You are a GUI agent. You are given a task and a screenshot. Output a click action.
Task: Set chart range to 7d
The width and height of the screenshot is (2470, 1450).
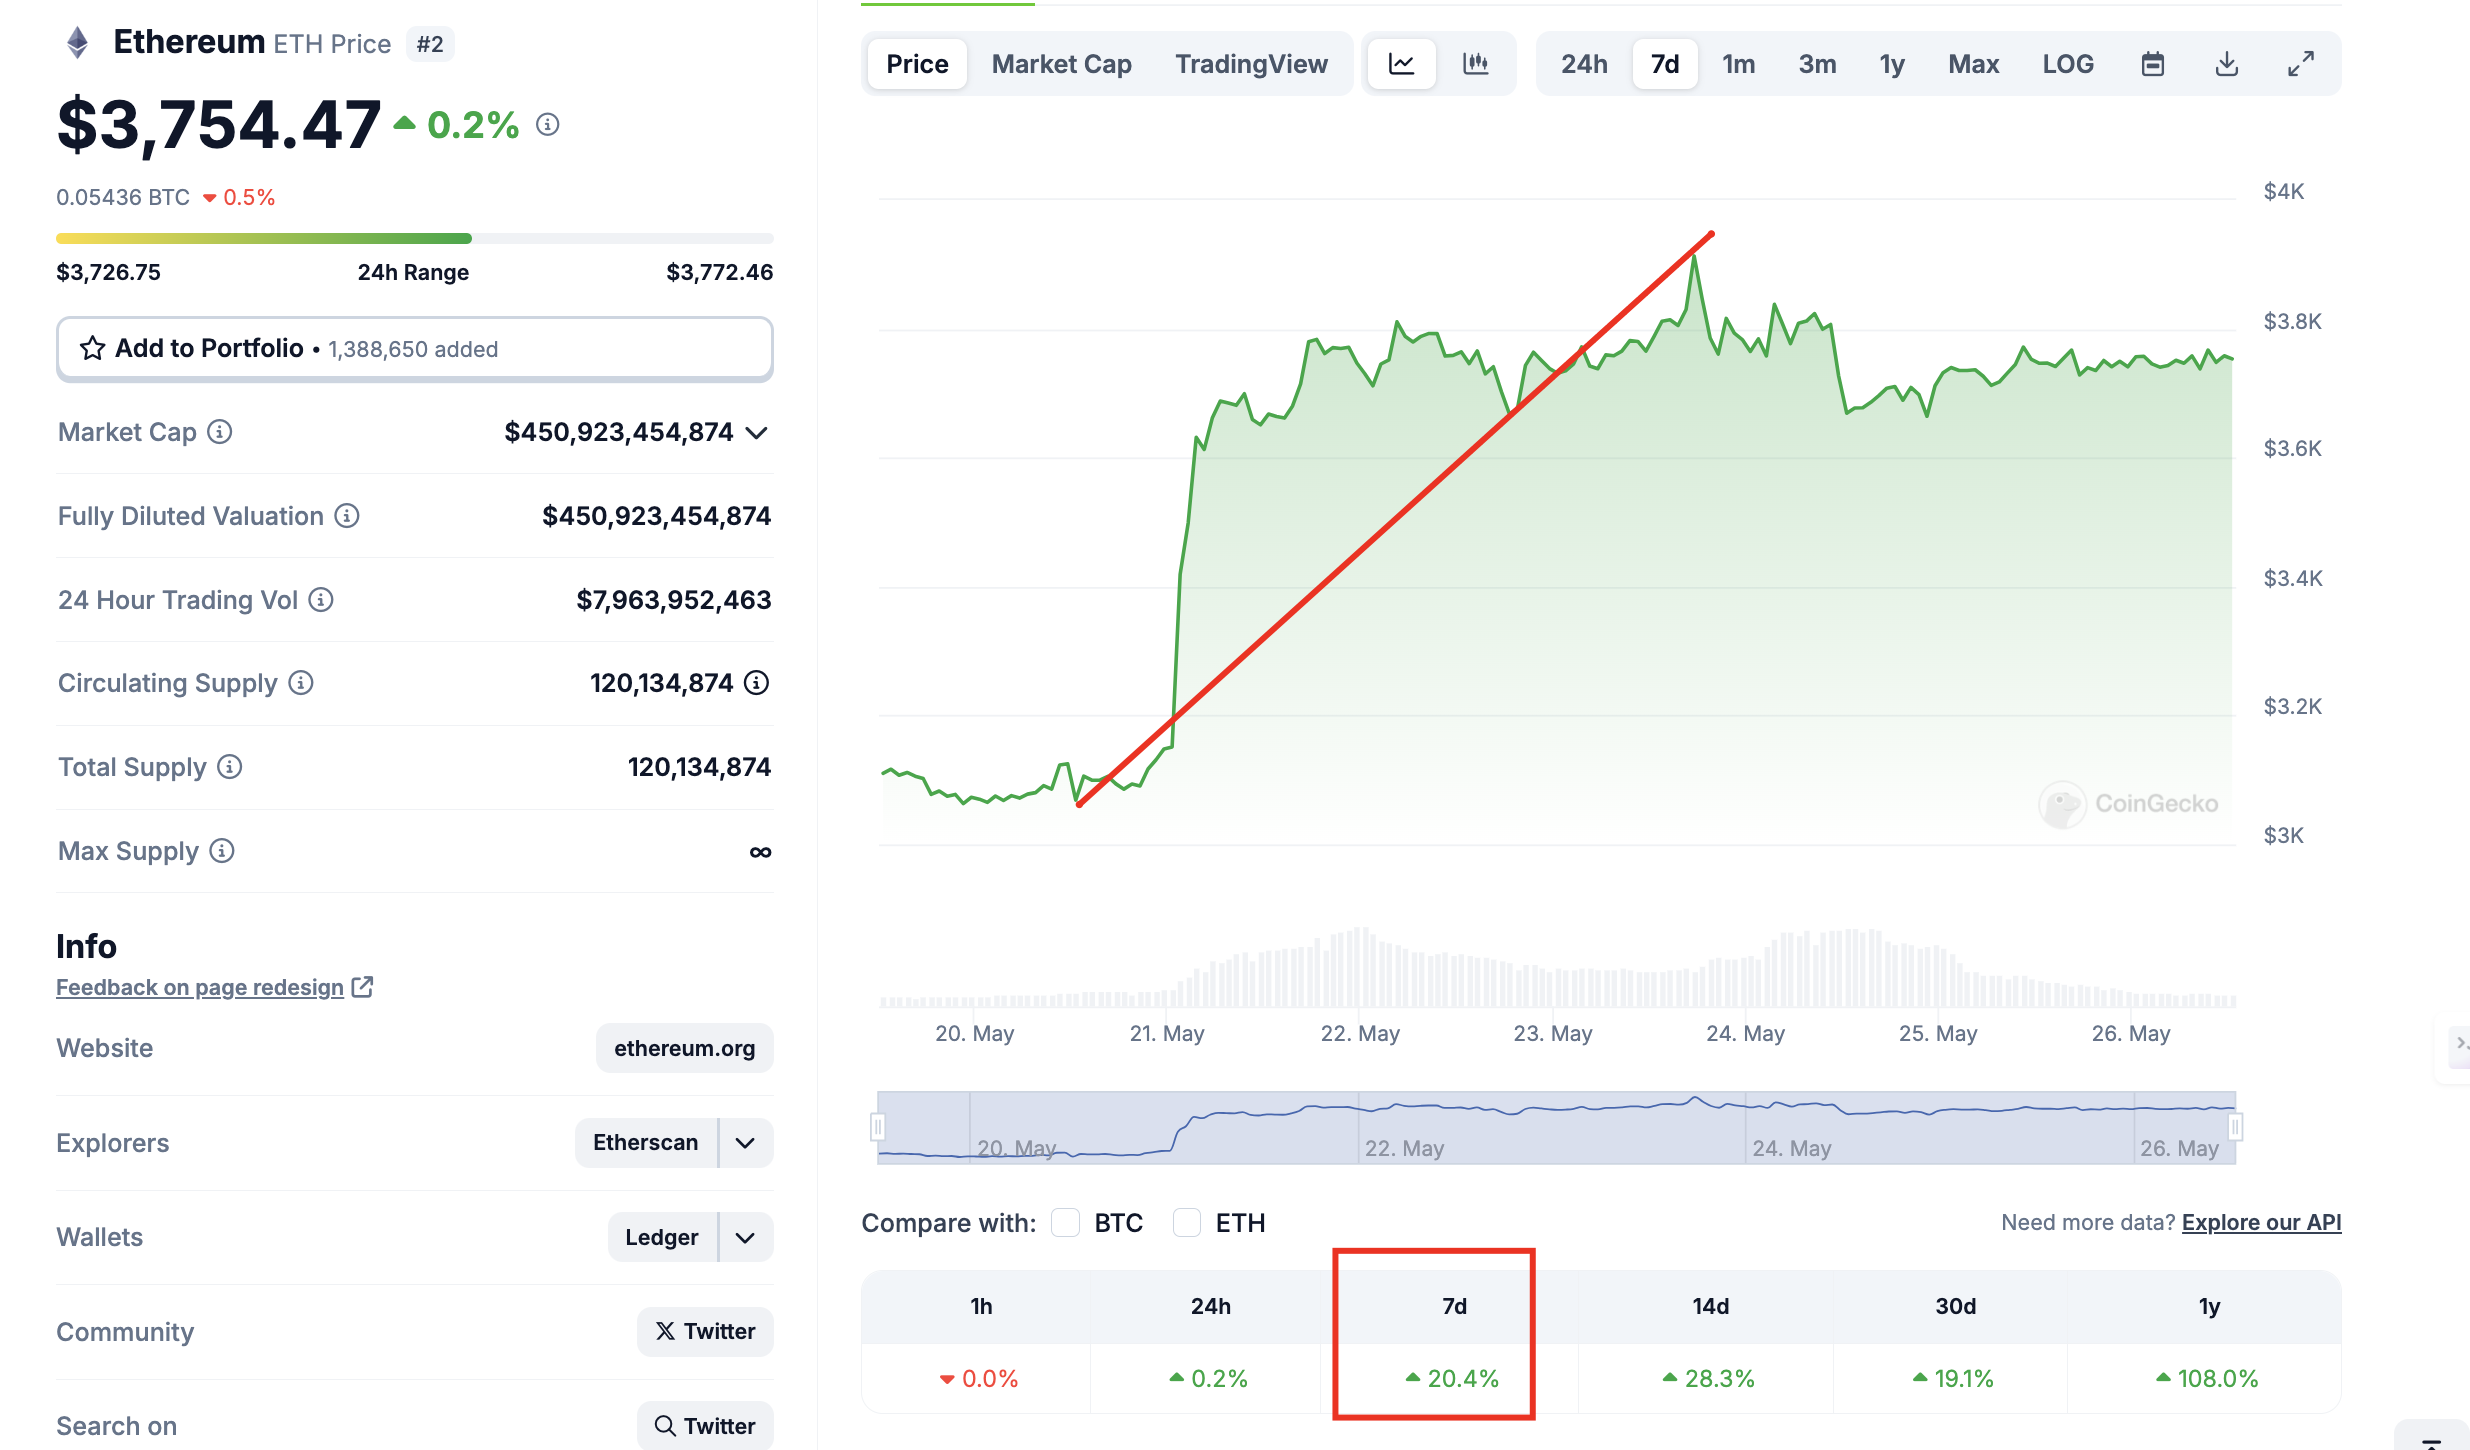pyautogui.click(x=1665, y=64)
